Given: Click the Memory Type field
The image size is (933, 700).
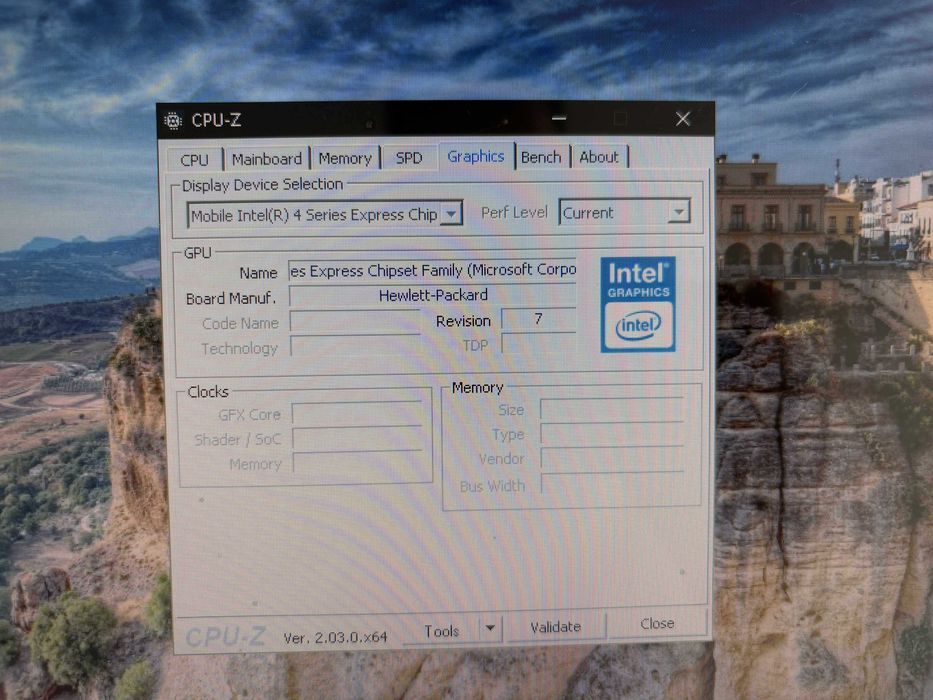Looking at the screenshot, I should [612, 433].
